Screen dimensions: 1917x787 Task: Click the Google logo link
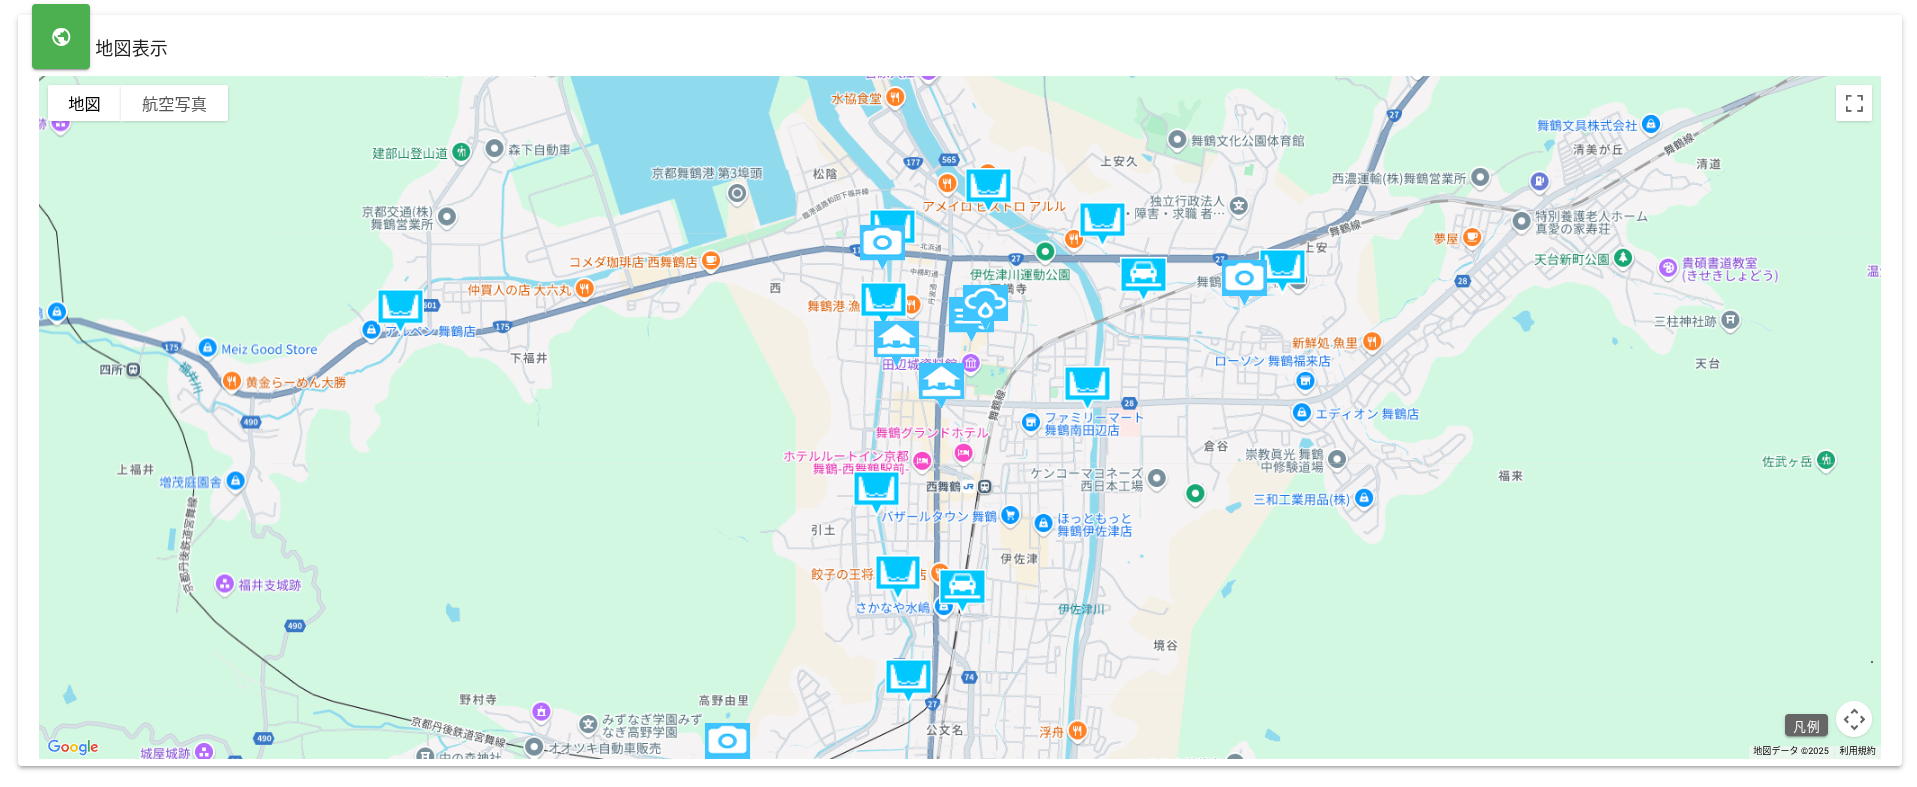pyautogui.click(x=73, y=747)
